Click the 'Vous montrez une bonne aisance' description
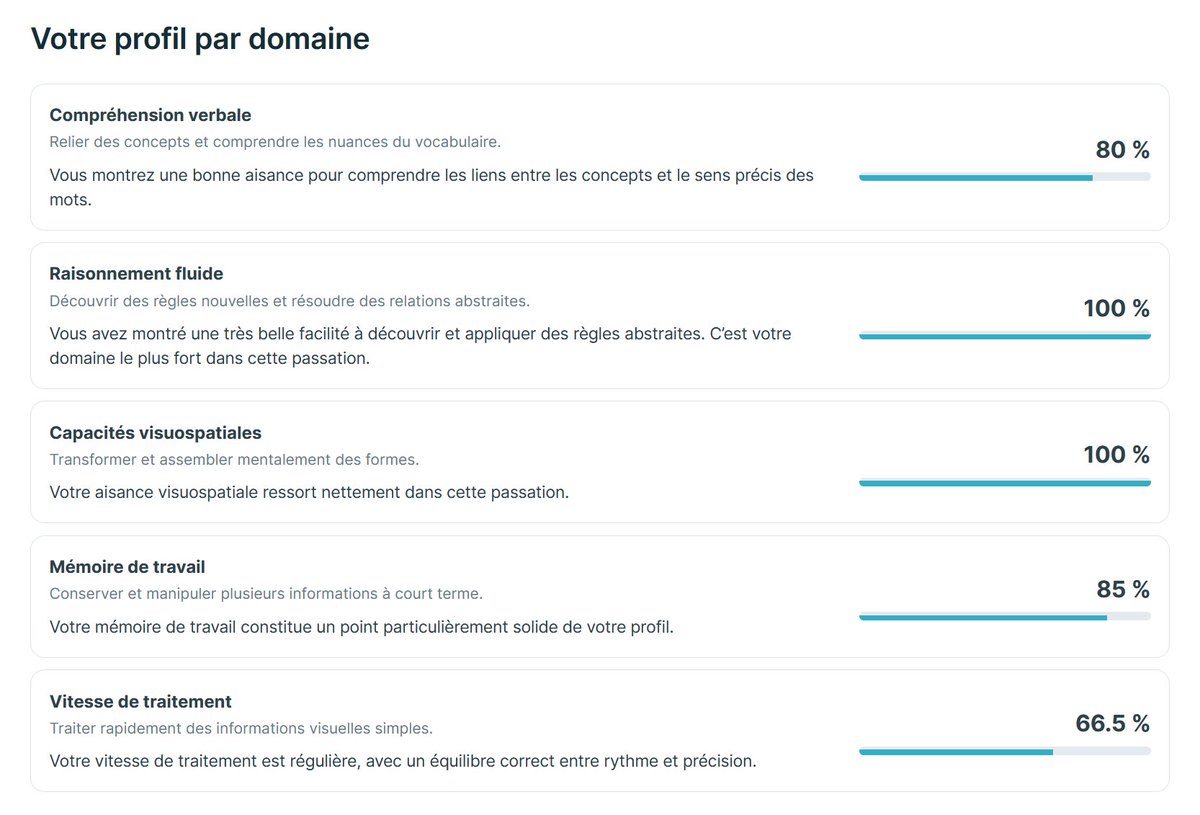This screenshot has height=815, width=1200. click(x=432, y=187)
